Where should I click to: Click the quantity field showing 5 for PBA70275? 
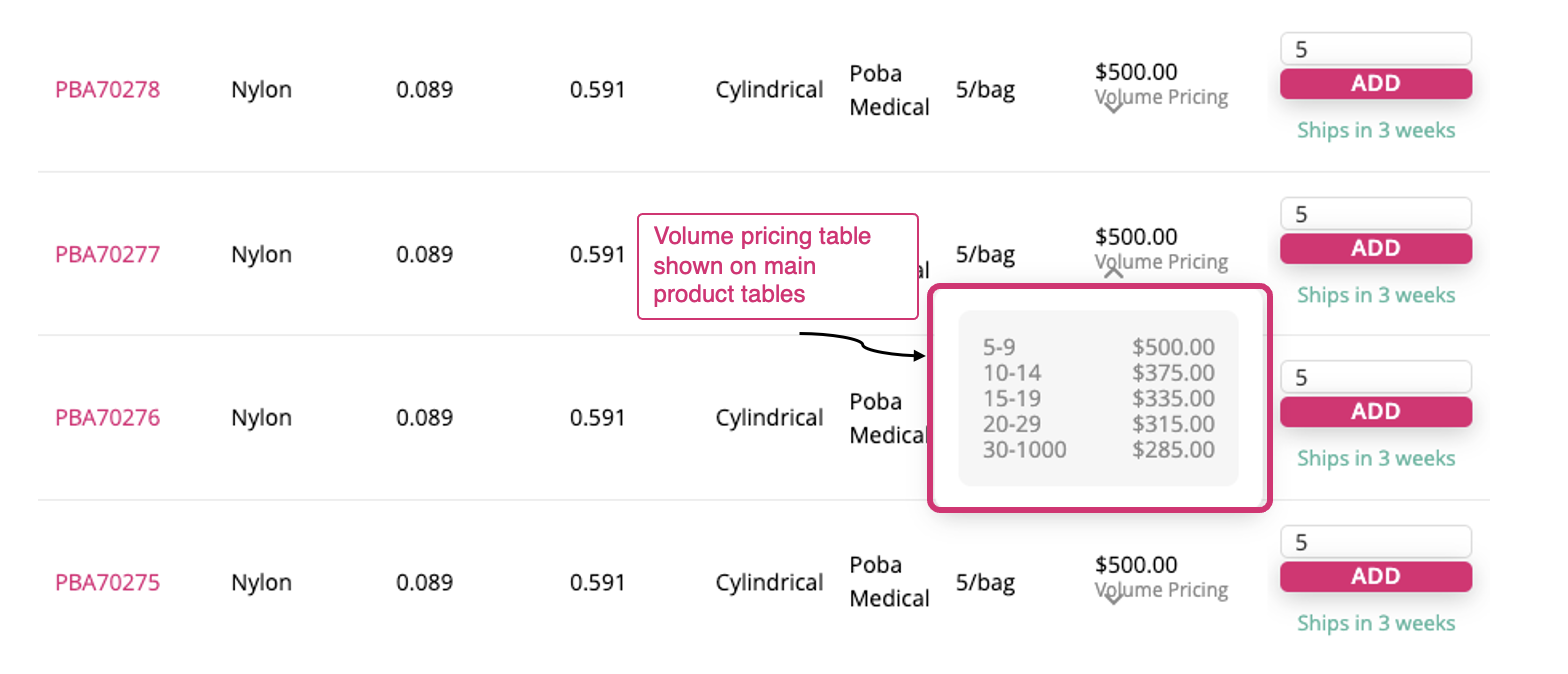tap(1375, 541)
